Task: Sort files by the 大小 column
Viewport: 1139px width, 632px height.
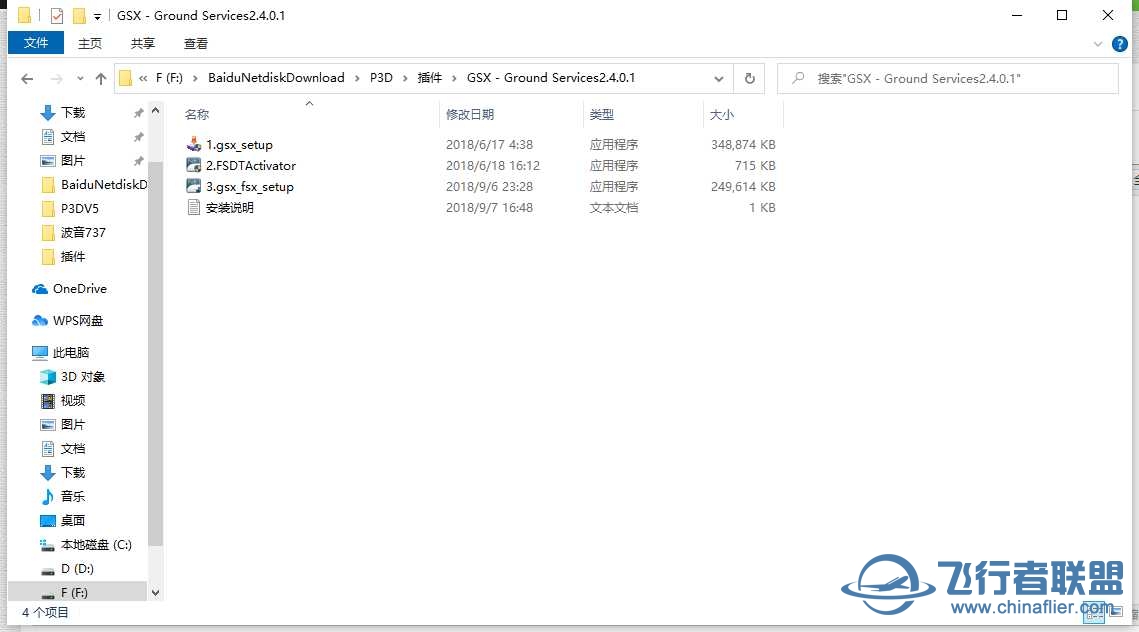Action: point(721,115)
